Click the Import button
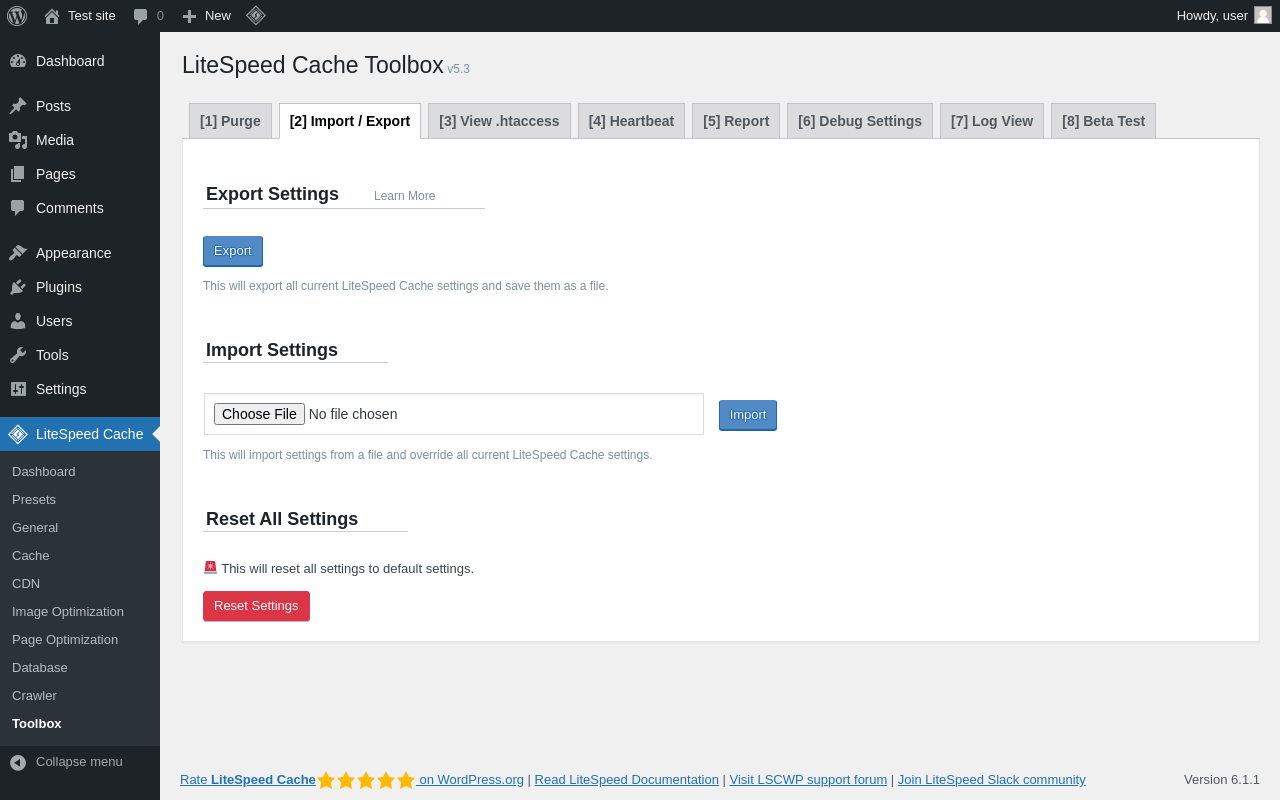Screen dimensions: 1280x800 748,415
